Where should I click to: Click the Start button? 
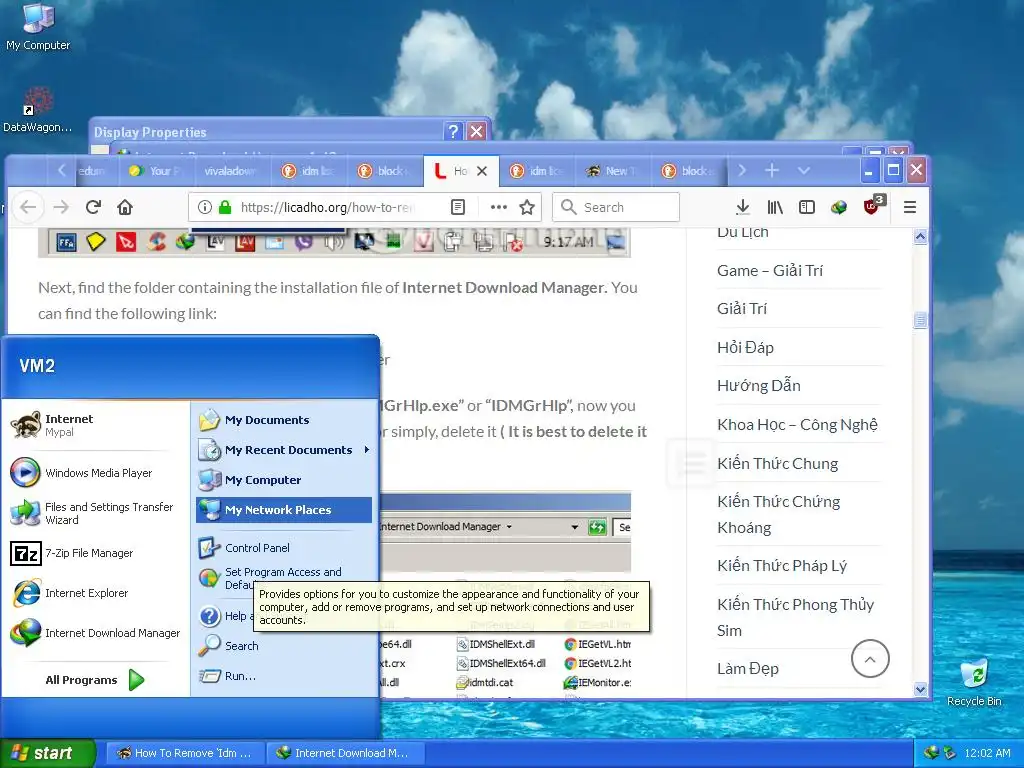click(47, 753)
